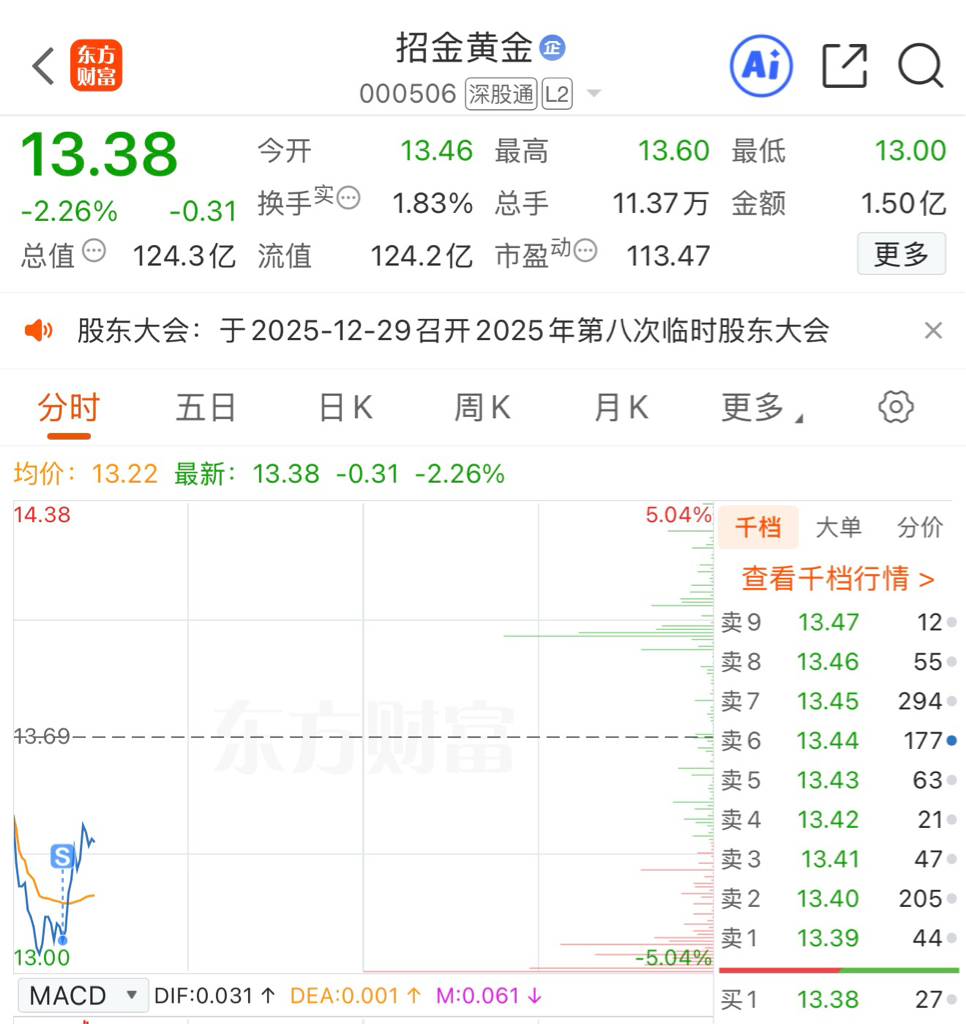This screenshot has width=966, height=1024.
Task: Open chart settings gear icon
Action: (x=895, y=408)
